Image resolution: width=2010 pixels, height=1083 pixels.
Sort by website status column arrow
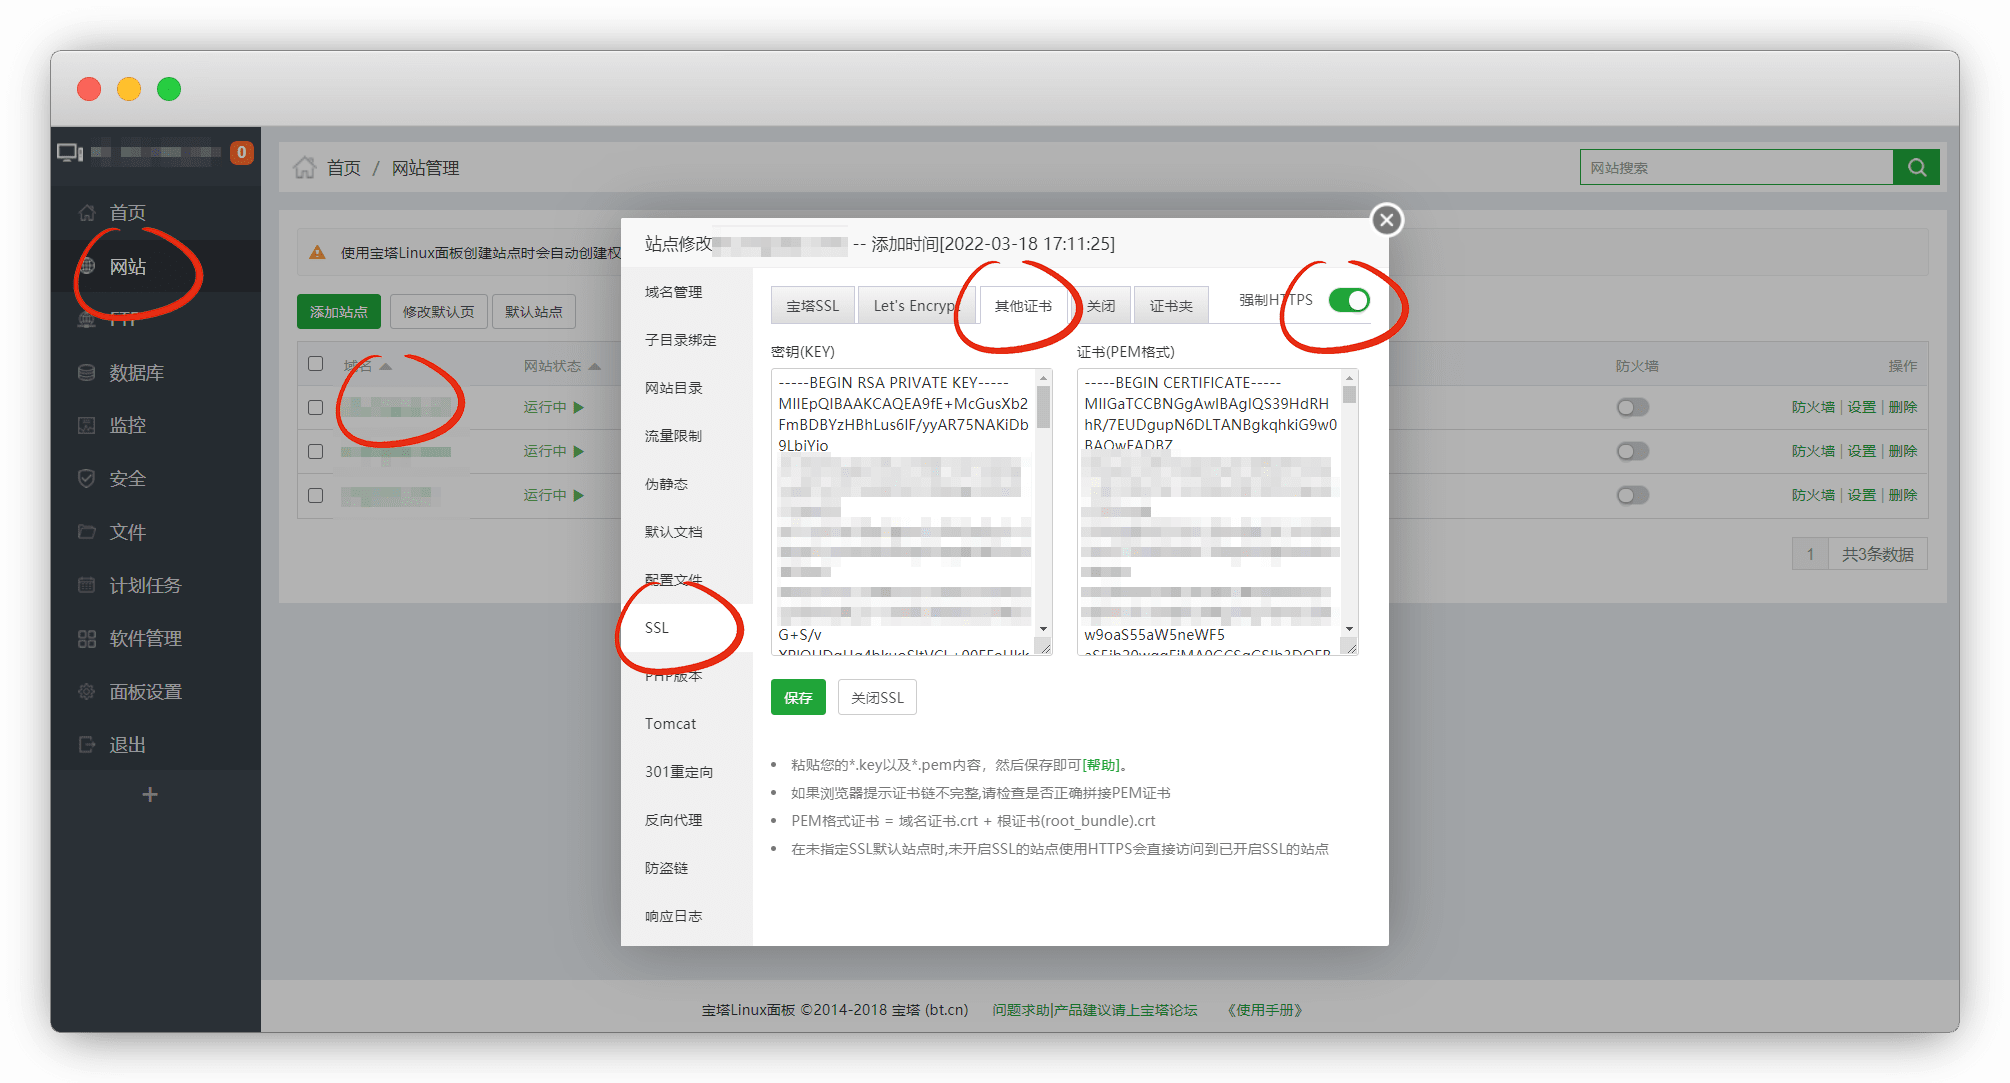click(595, 367)
